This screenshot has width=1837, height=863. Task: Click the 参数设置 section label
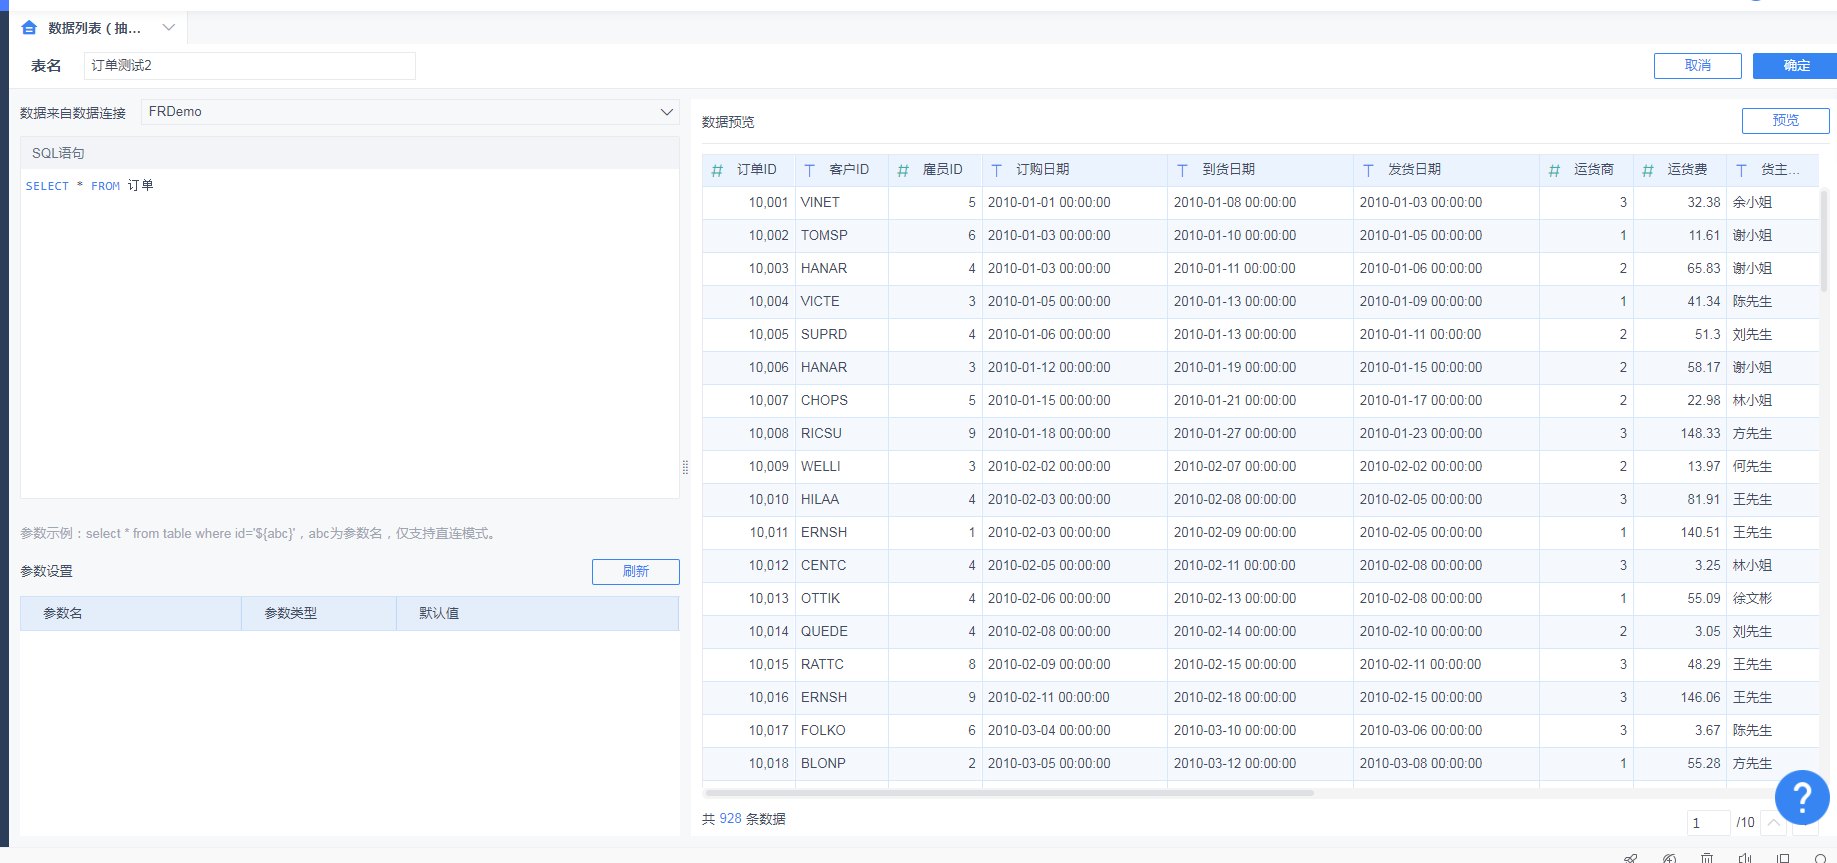click(46, 571)
